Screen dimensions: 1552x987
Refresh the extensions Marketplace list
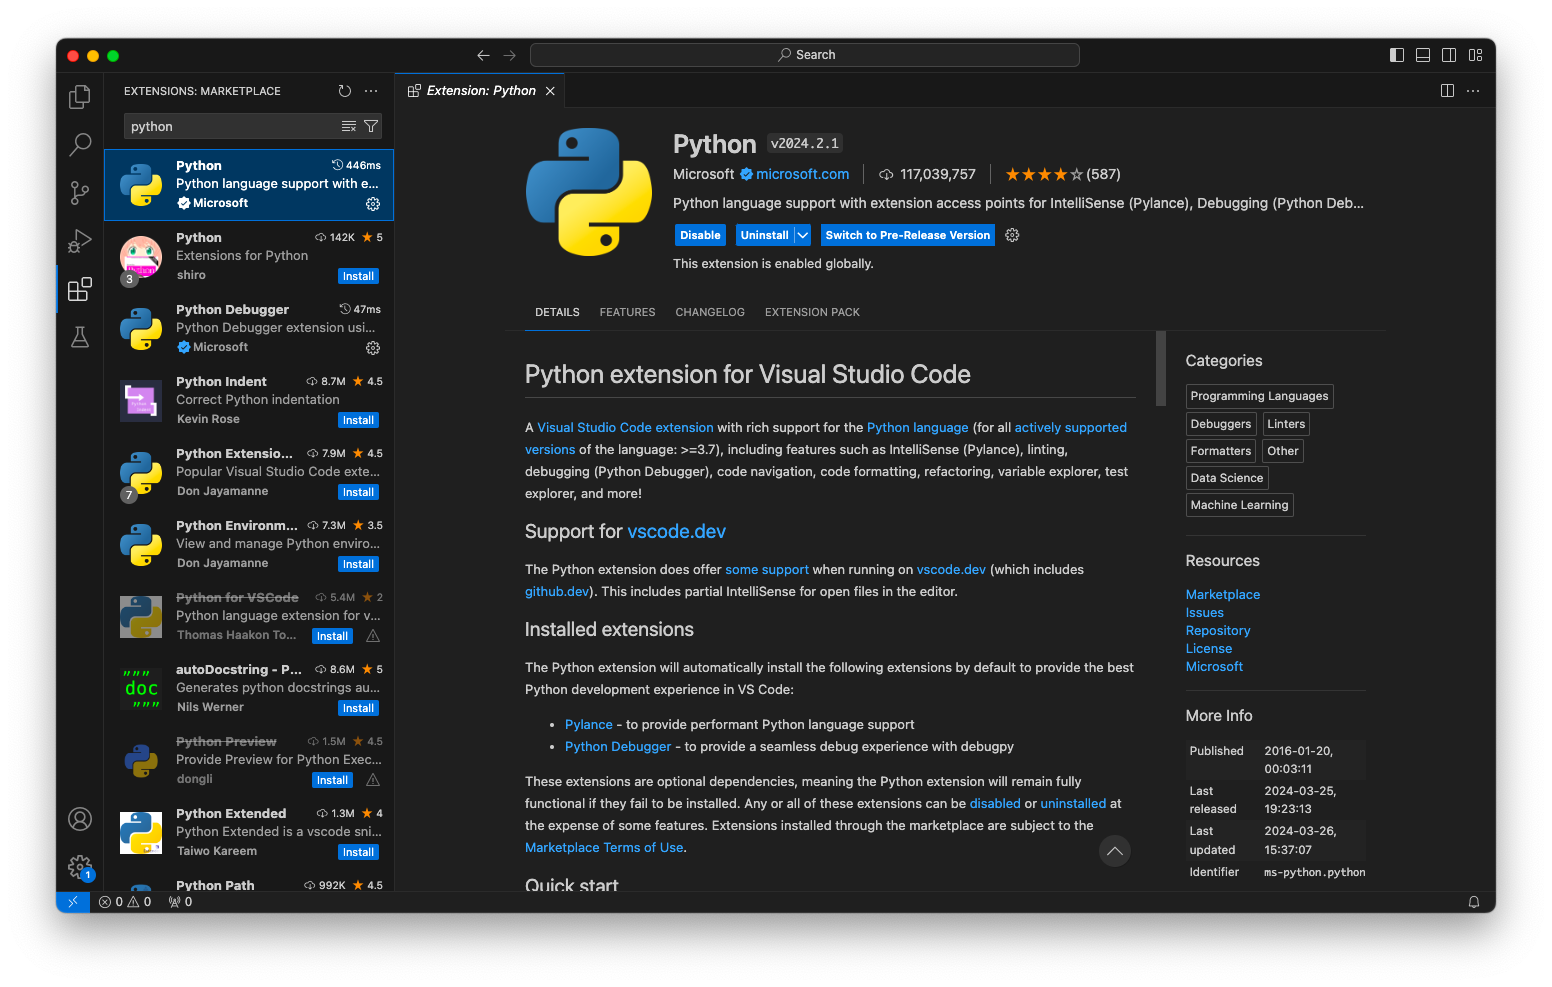tap(345, 90)
